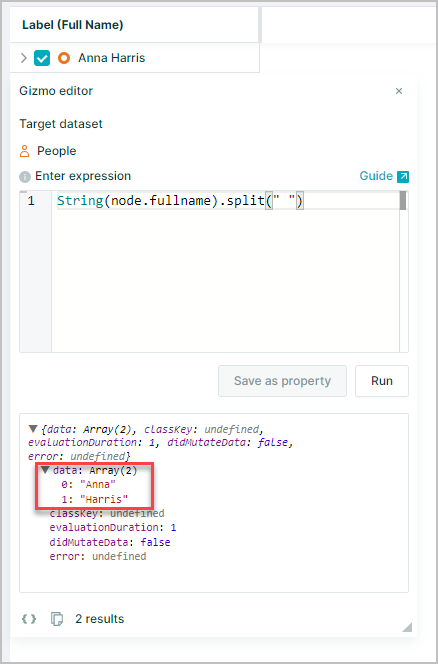The width and height of the screenshot is (438, 664).
Task: Click inside the expression code editor
Action: coord(225,271)
